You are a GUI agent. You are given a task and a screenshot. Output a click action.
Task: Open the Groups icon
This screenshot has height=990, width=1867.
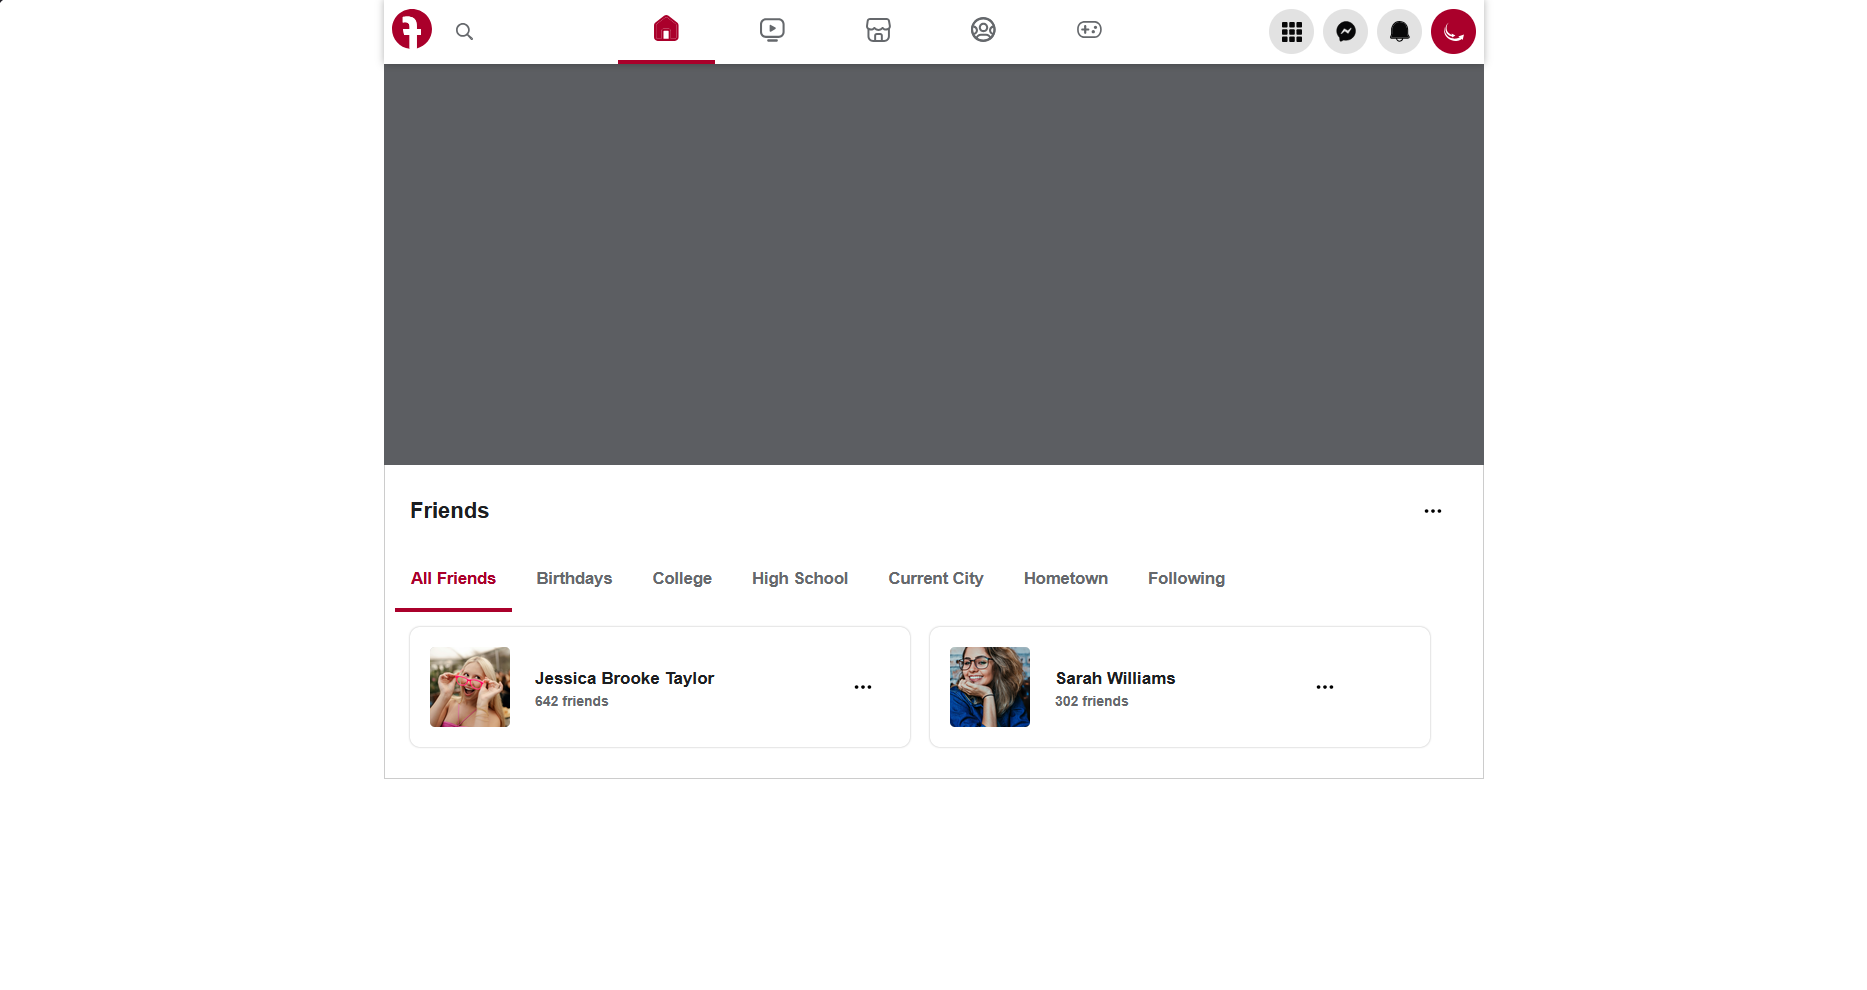pyautogui.click(x=983, y=30)
